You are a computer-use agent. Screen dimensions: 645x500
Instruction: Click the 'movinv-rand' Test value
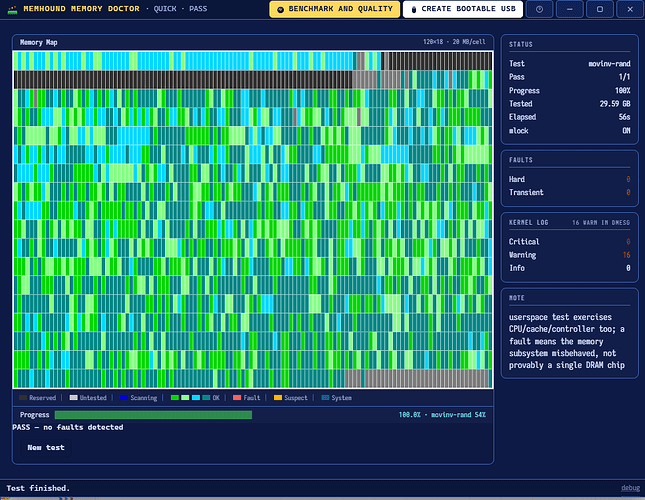point(609,64)
